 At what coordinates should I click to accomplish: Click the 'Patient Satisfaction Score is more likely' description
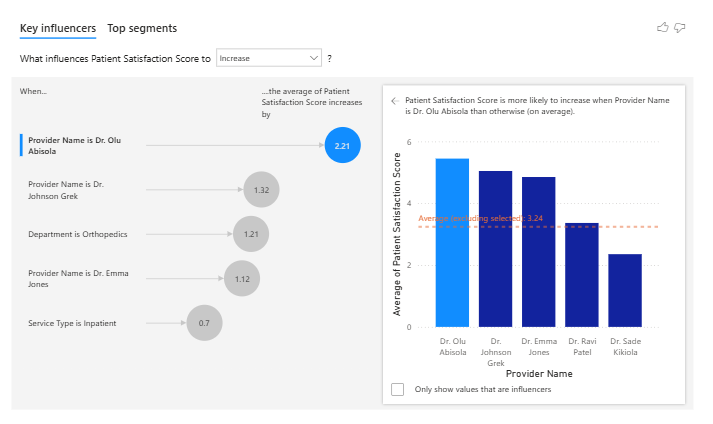[537, 106]
